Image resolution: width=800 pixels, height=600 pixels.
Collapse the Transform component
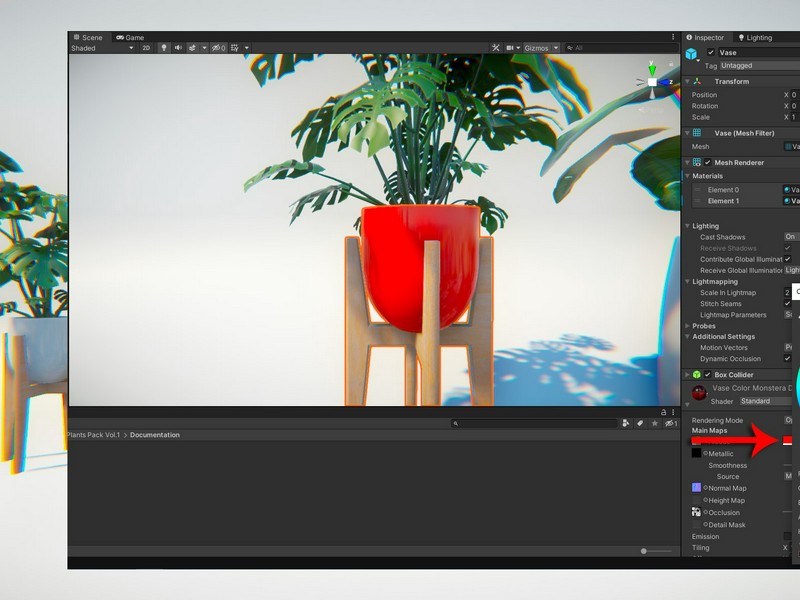687,81
